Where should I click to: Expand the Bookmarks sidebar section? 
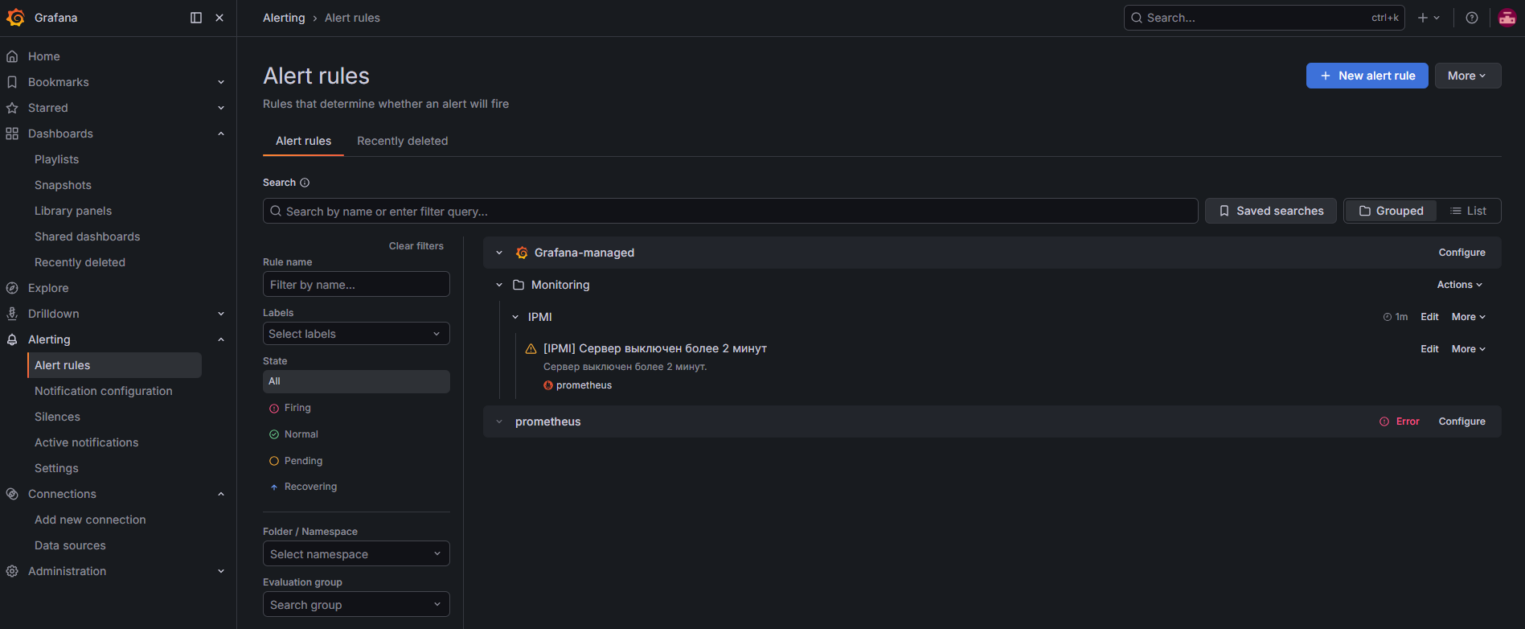click(x=221, y=82)
